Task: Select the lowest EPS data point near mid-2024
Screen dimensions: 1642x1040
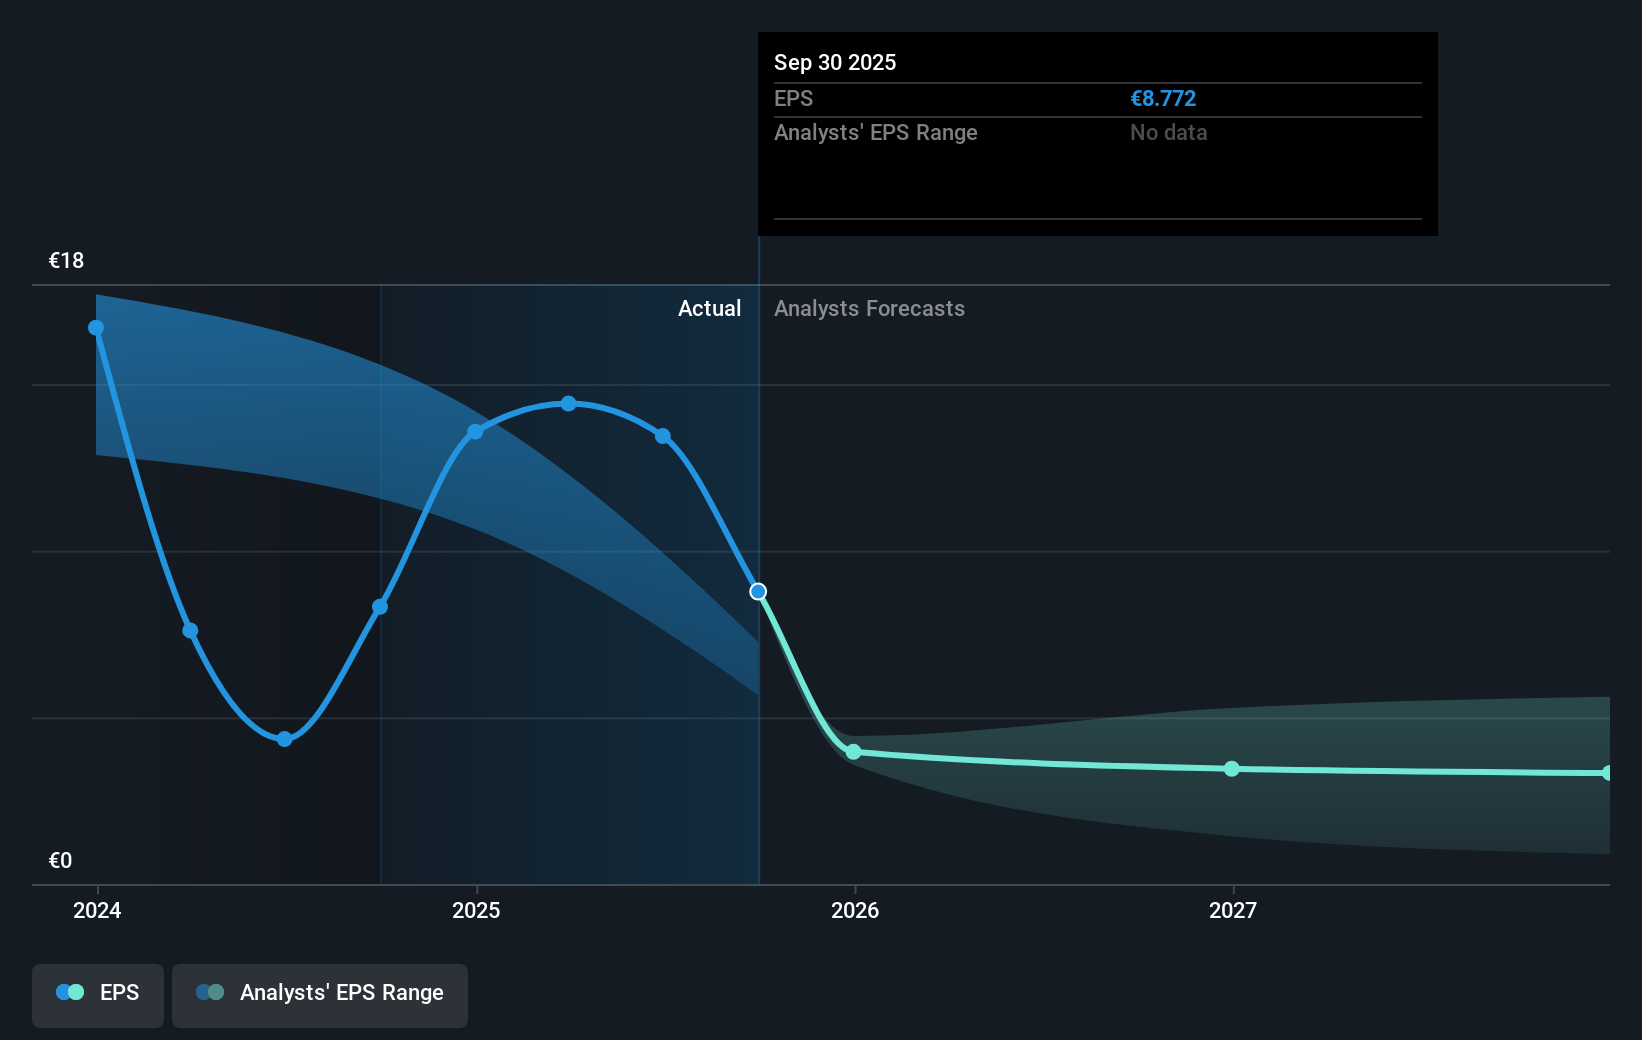Action: [284, 739]
